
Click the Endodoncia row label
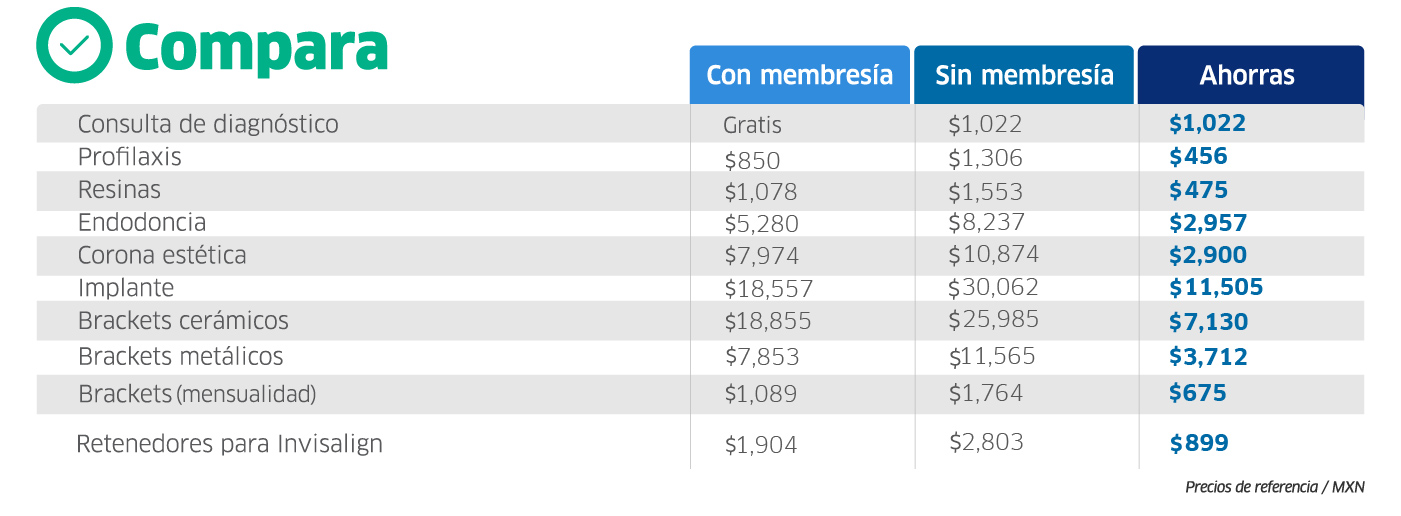coord(142,222)
